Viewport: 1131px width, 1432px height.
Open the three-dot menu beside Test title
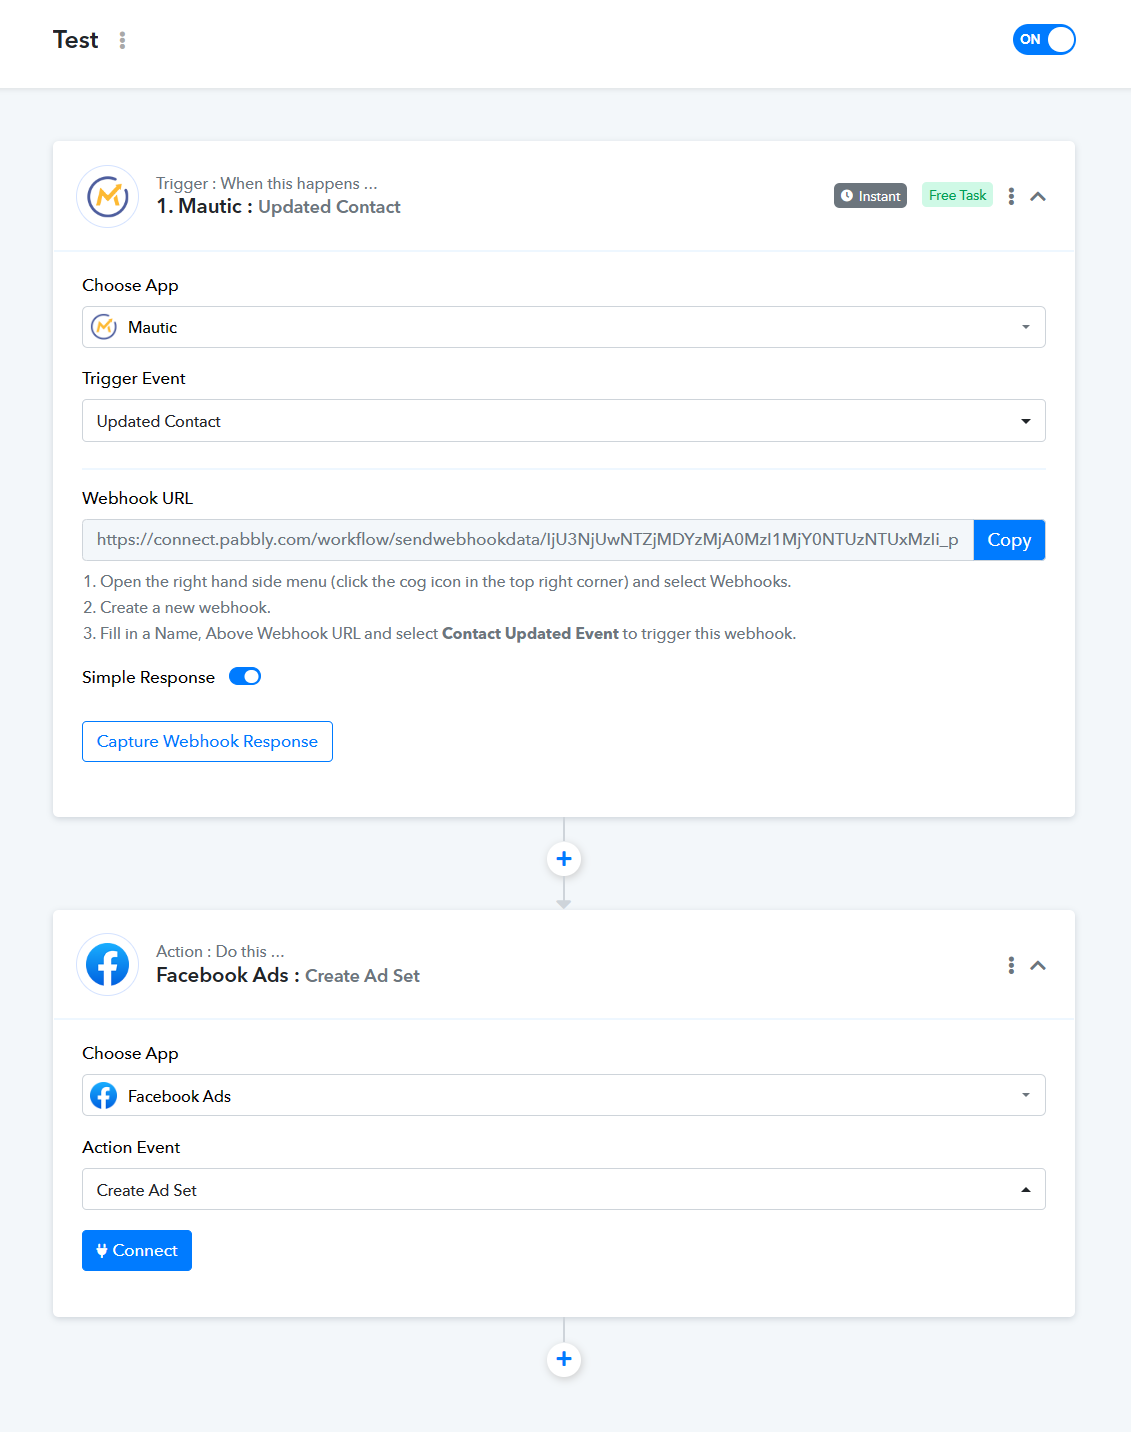(122, 40)
